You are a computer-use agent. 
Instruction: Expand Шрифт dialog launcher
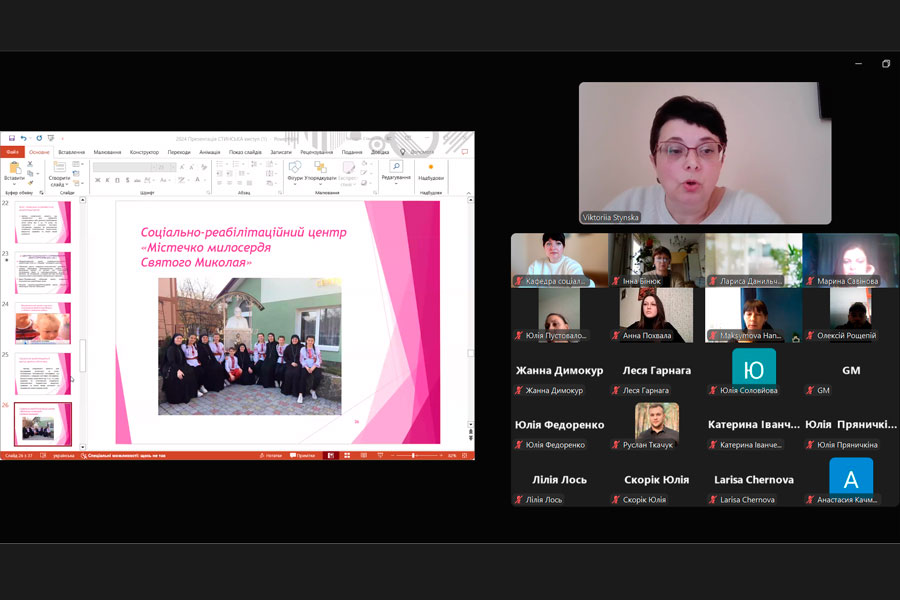(208, 193)
